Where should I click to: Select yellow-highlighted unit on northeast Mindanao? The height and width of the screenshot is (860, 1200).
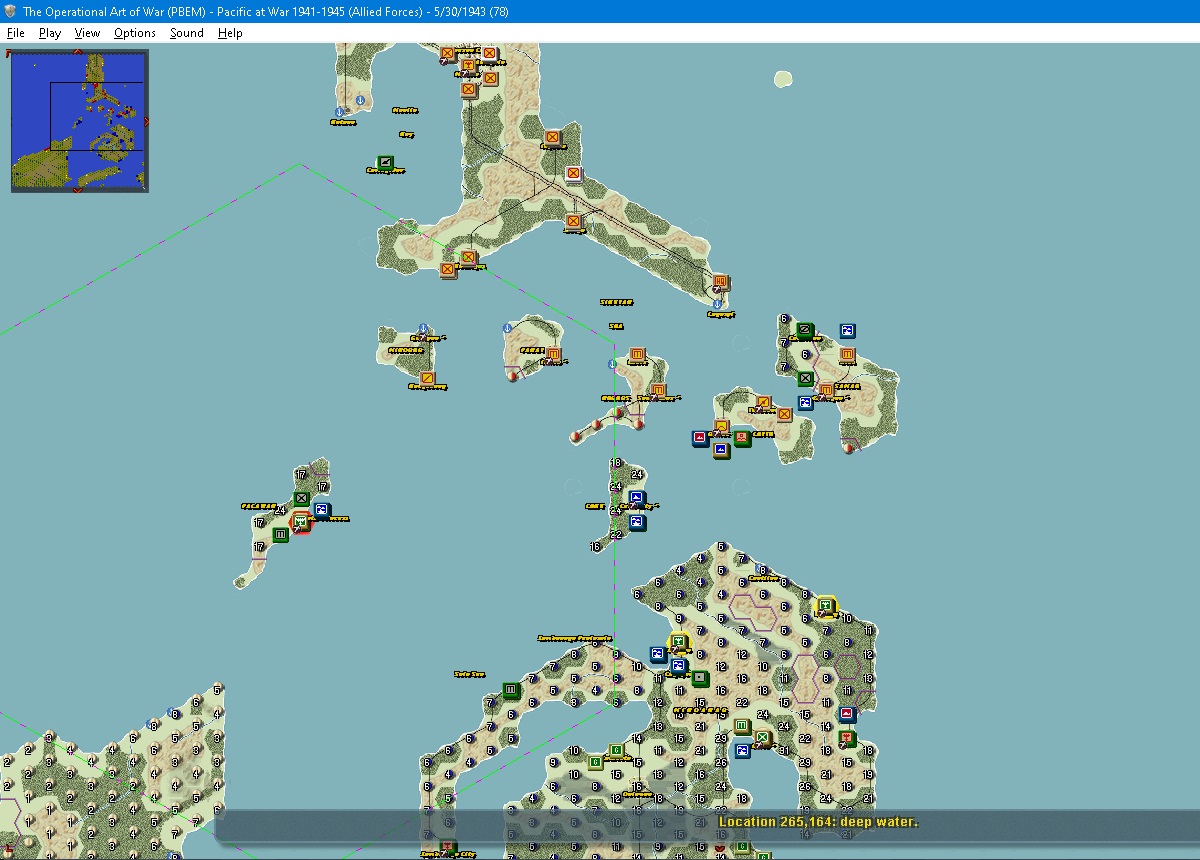tap(826, 606)
